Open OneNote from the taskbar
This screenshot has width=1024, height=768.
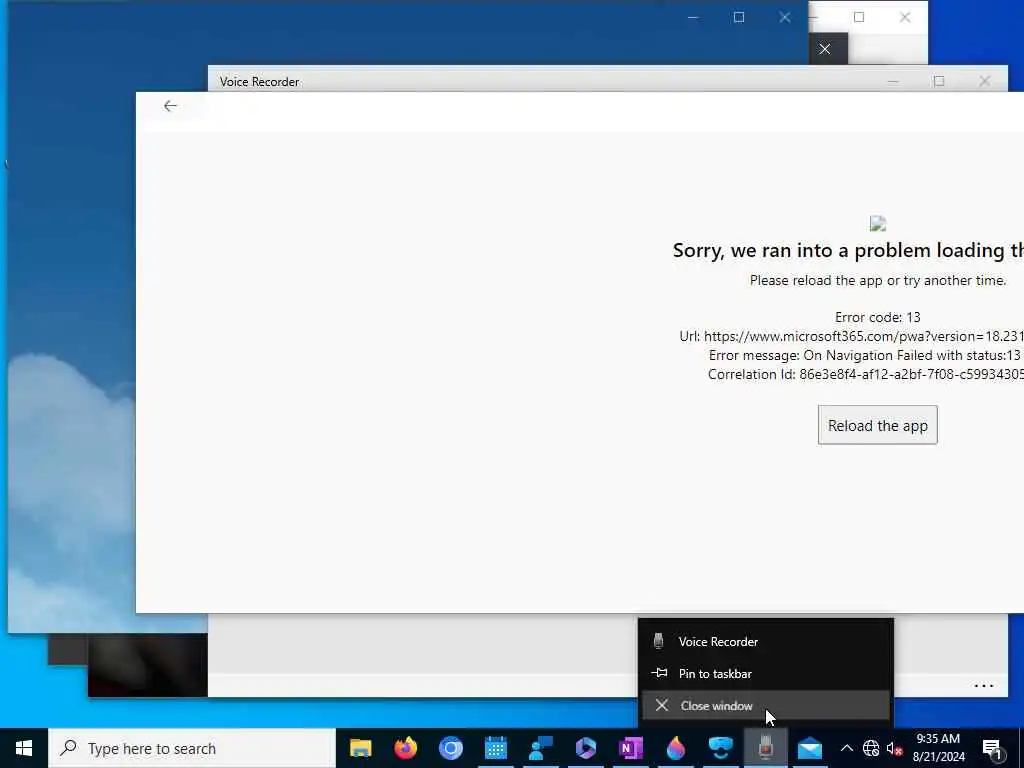631,748
